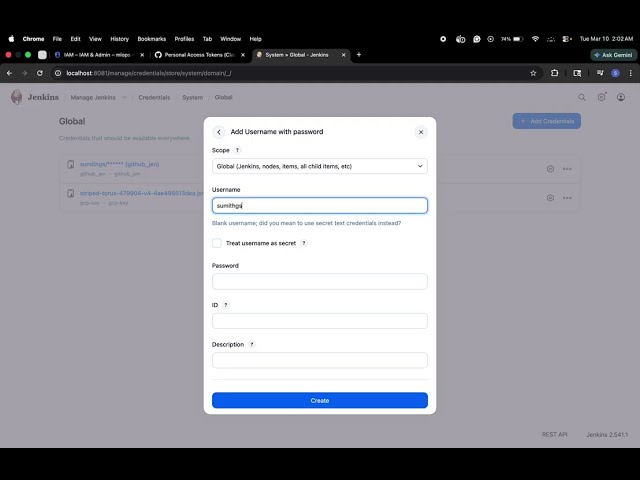This screenshot has width=640, height=480.
Task: Open the Scope help question mark
Action: click(x=237, y=150)
